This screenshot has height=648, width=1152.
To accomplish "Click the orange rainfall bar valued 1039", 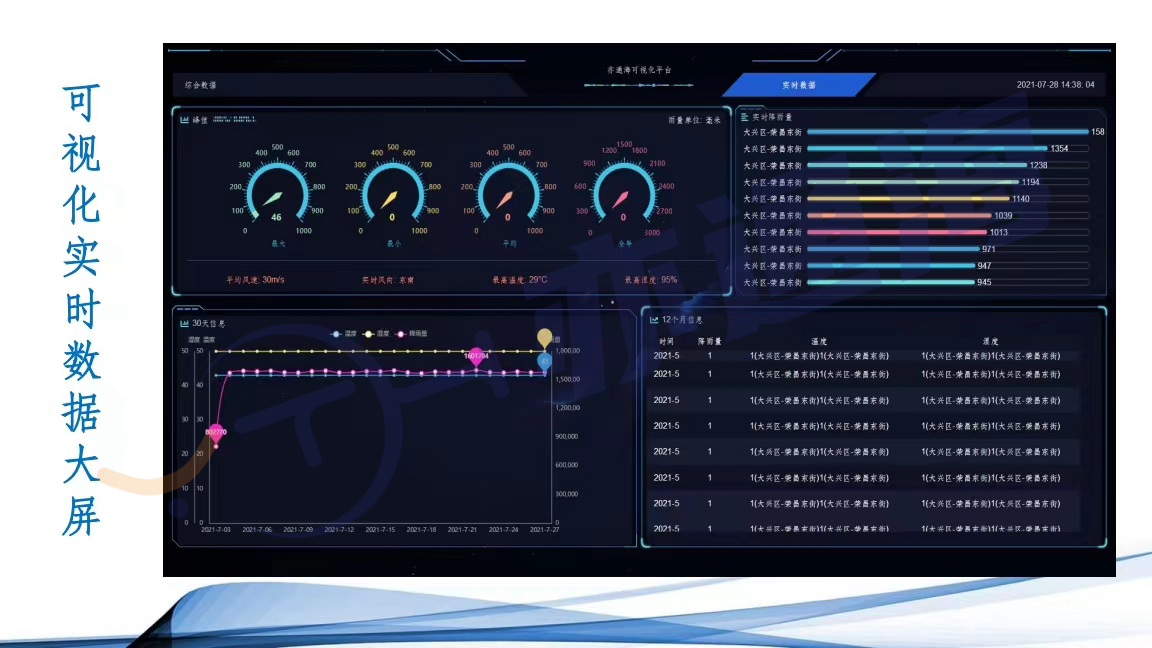I will [x=899, y=216].
